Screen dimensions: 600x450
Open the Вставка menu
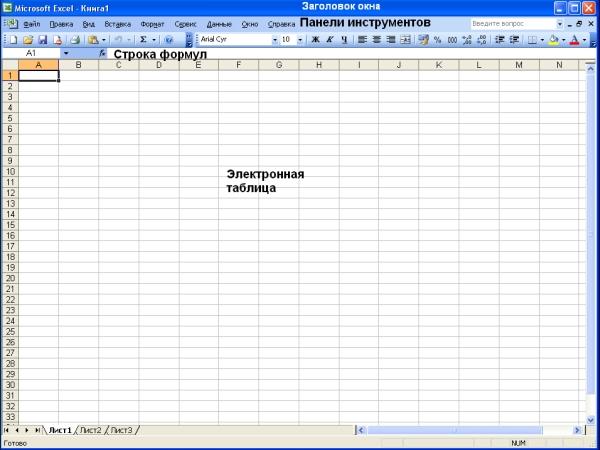click(x=118, y=23)
